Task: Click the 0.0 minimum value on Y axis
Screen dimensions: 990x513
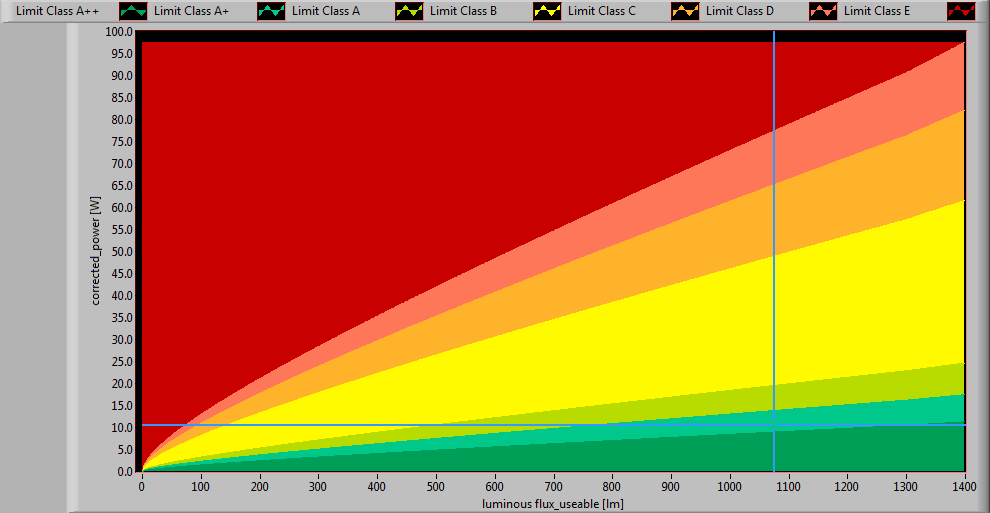Action: click(126, 471)
